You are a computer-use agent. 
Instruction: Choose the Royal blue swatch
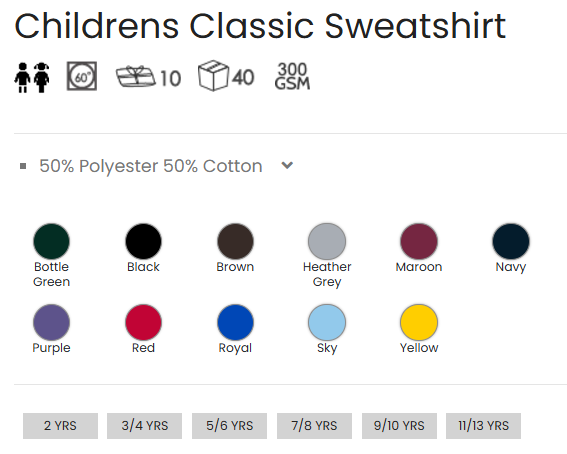(235, 322)
